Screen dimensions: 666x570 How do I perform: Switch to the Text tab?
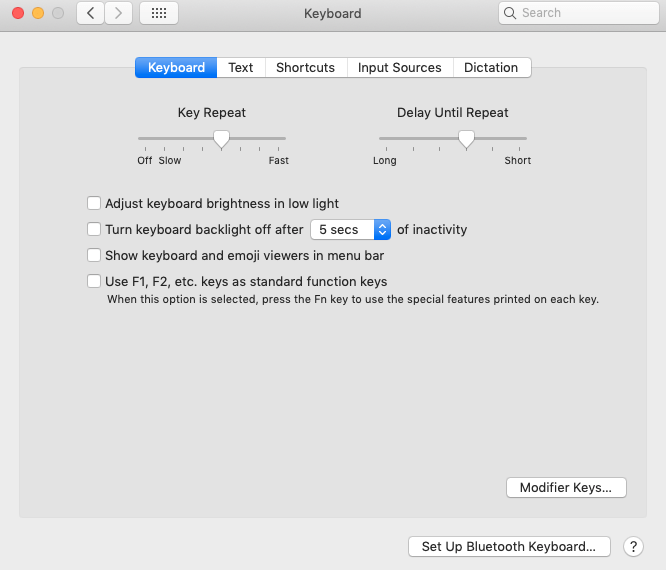coord(241,67)
